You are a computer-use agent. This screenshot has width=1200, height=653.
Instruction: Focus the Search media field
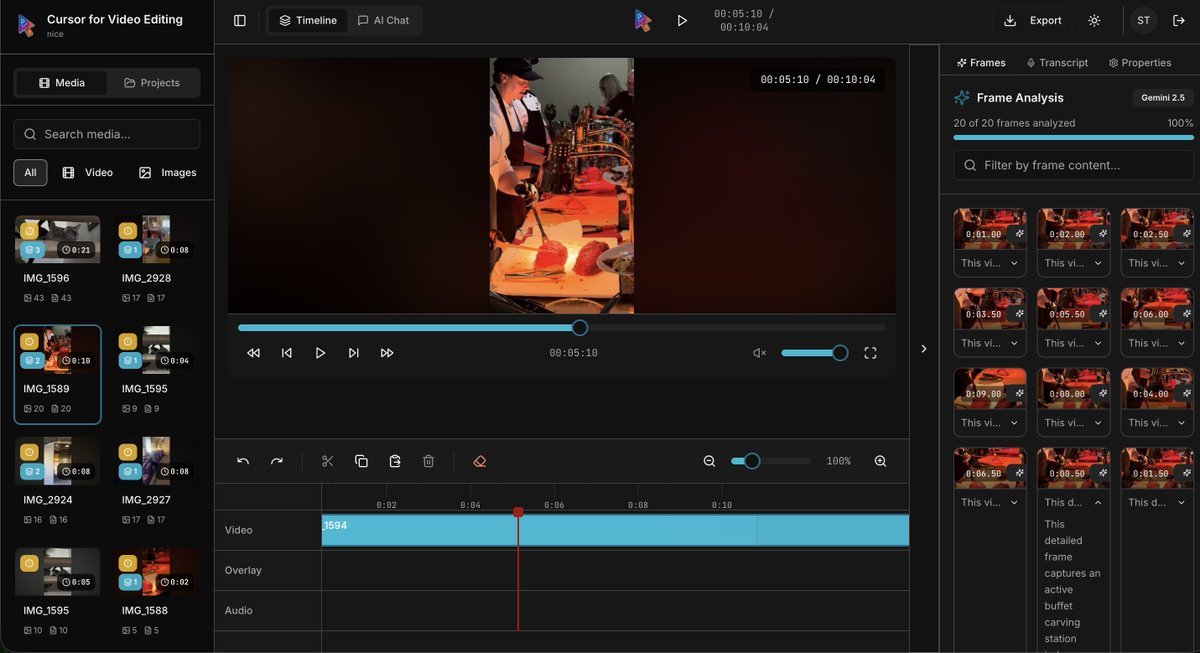107,134
